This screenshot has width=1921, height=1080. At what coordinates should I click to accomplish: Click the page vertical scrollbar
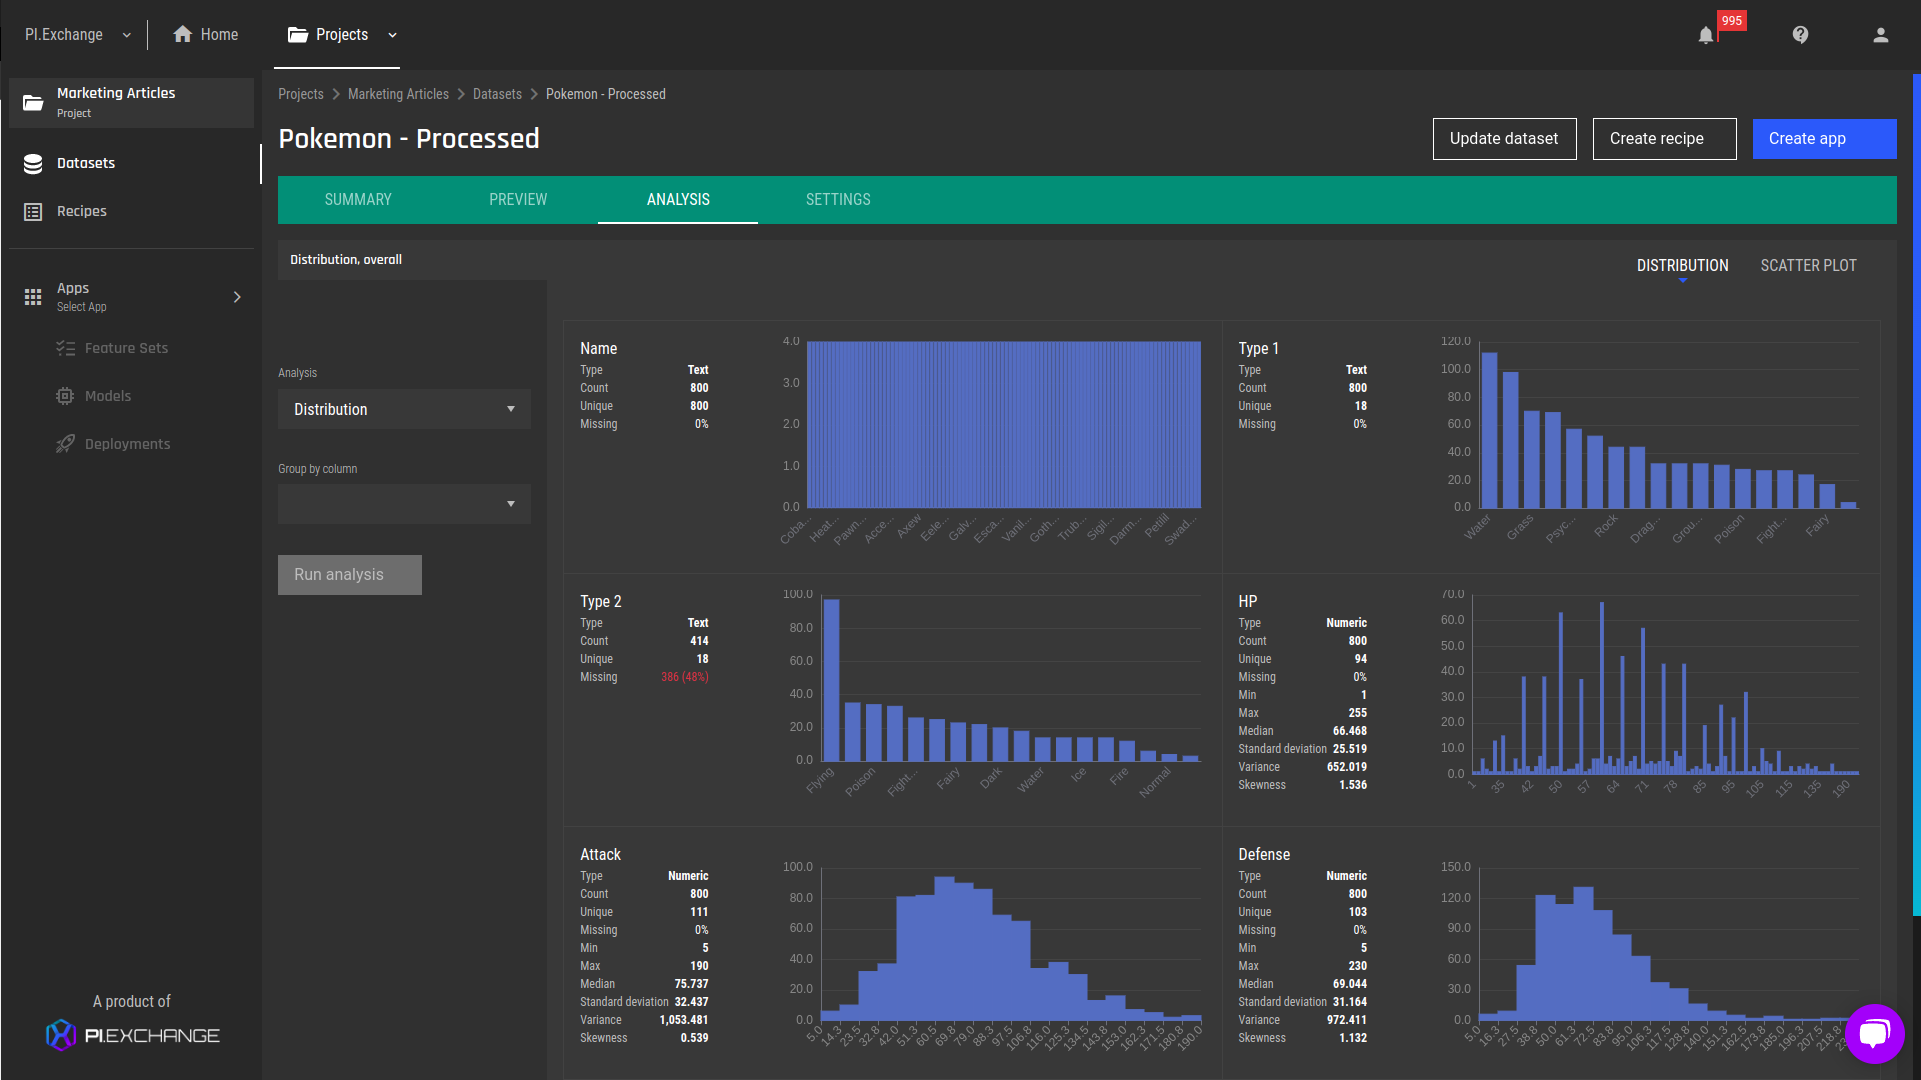coord(1916,495)
